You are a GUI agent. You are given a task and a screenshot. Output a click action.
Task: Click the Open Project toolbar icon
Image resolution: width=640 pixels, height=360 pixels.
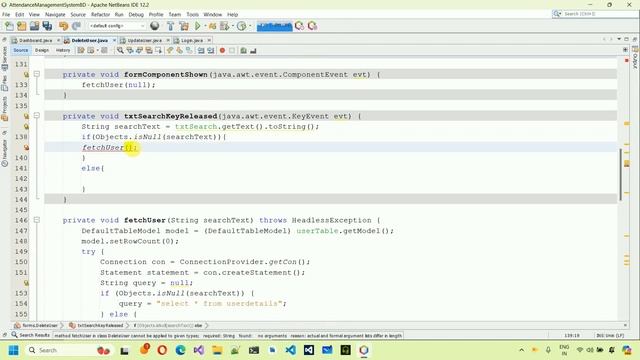(x=34, y=26)
